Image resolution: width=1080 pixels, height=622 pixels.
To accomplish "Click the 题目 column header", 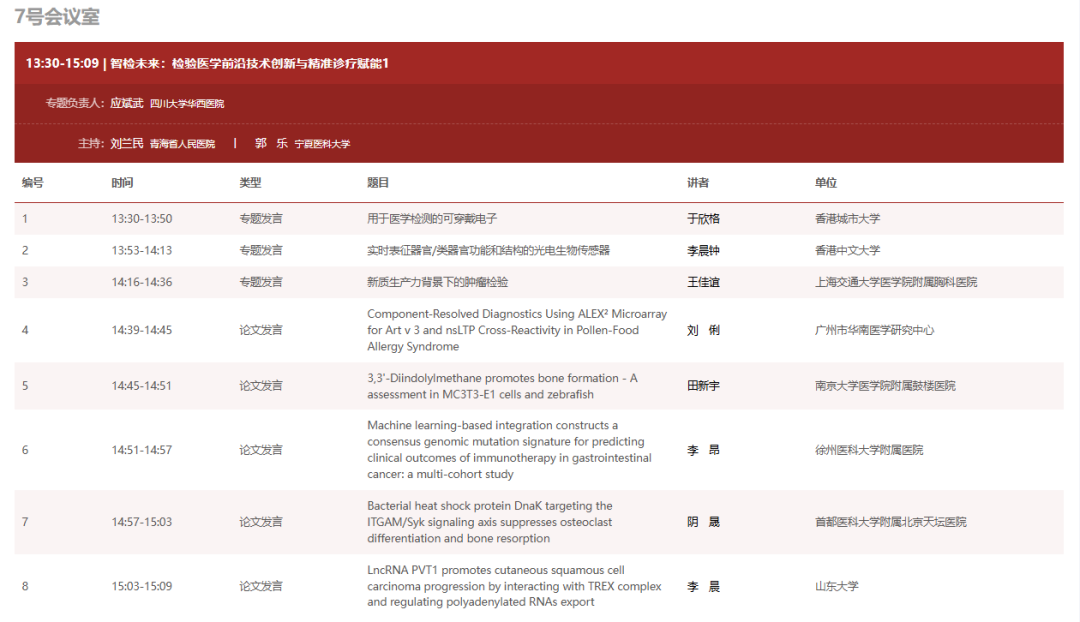I will pyautogui.click(x=378, y=183).
